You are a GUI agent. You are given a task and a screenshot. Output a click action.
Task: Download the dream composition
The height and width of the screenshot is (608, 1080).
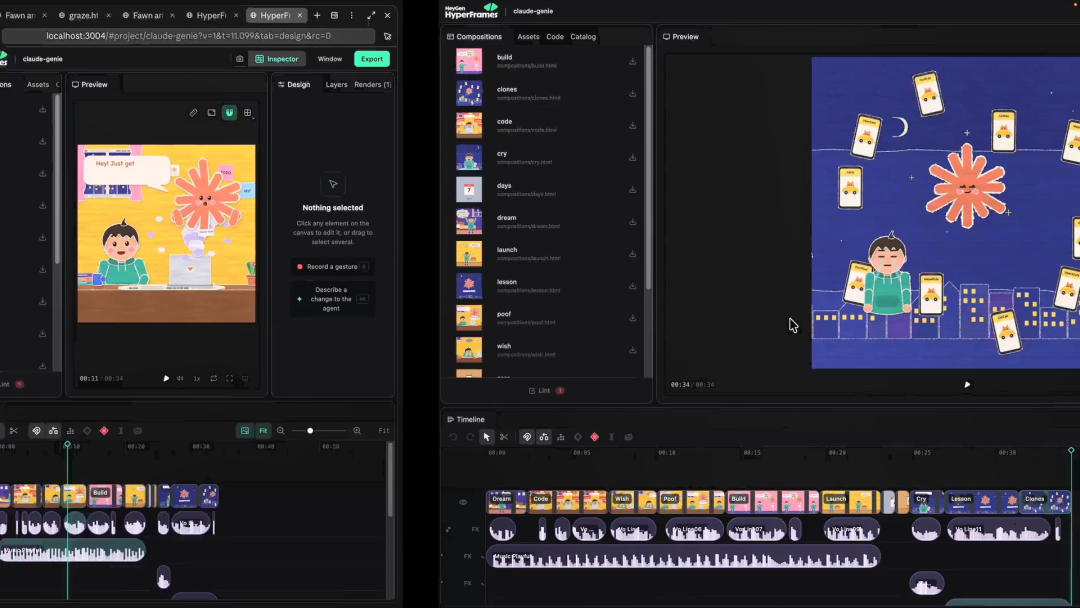(632, 222)
